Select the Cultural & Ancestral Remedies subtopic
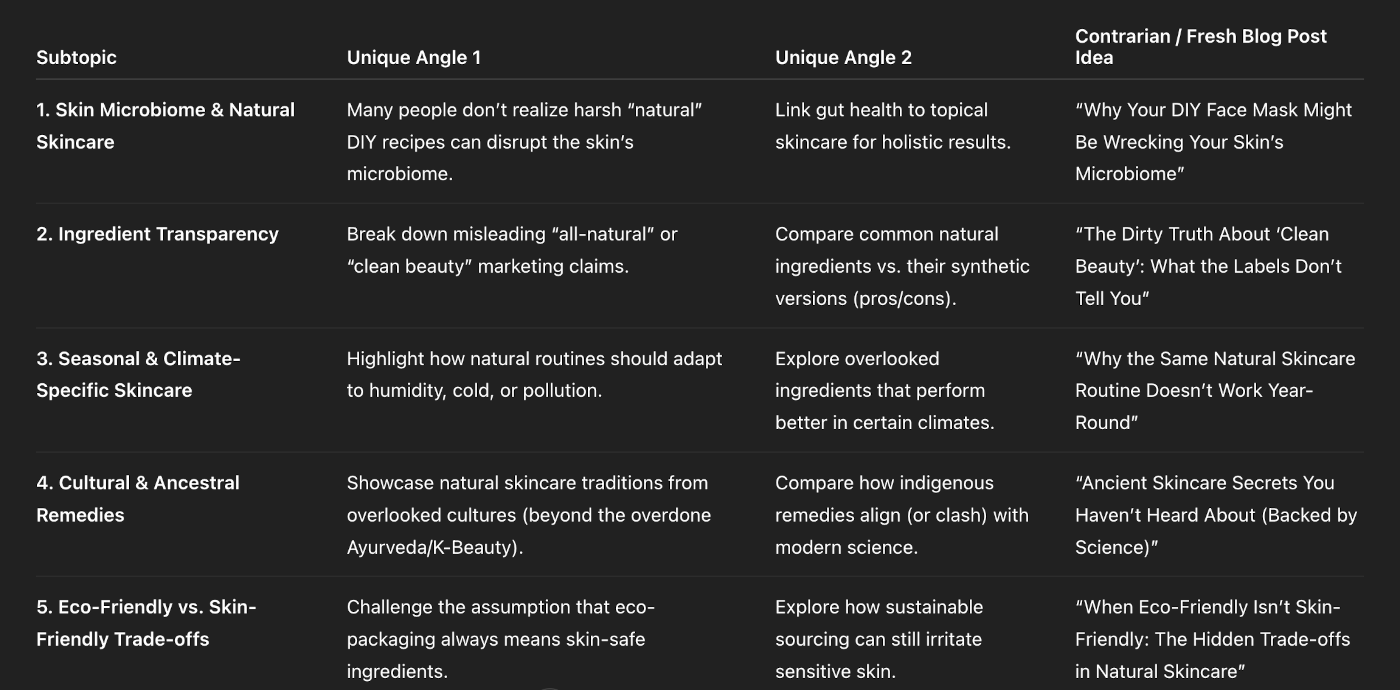This screenshot has height=690, width=1400. coord(138,498)
